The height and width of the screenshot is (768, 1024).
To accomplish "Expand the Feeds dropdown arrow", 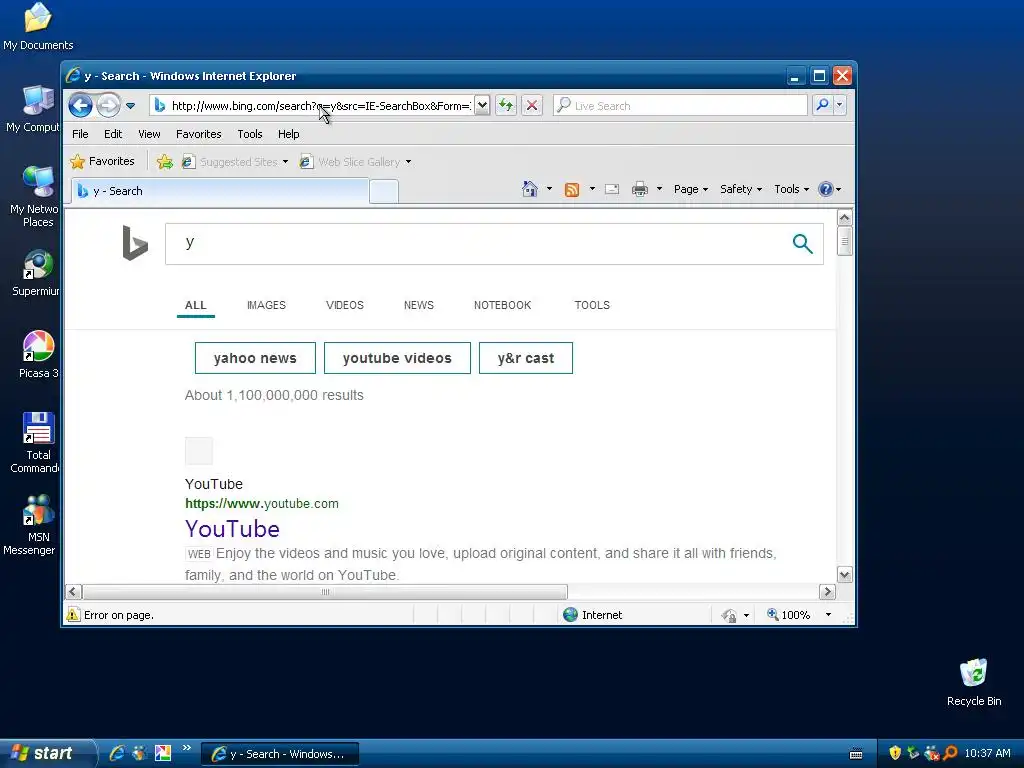I will point(592,189).
